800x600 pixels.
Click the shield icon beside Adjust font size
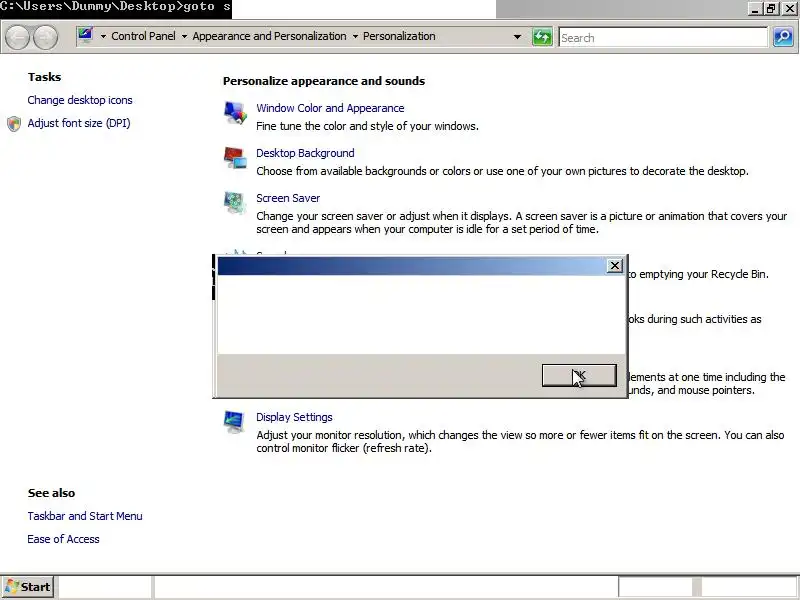(x=14, y=123)
